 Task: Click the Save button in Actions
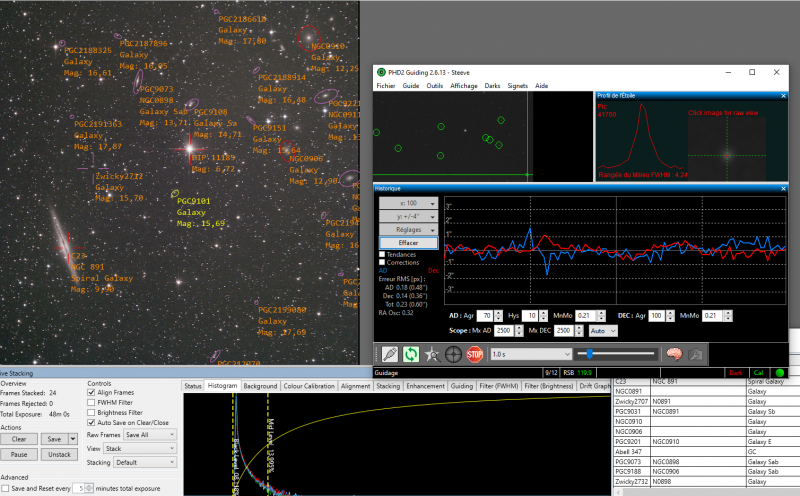click(x=54, y=439)
